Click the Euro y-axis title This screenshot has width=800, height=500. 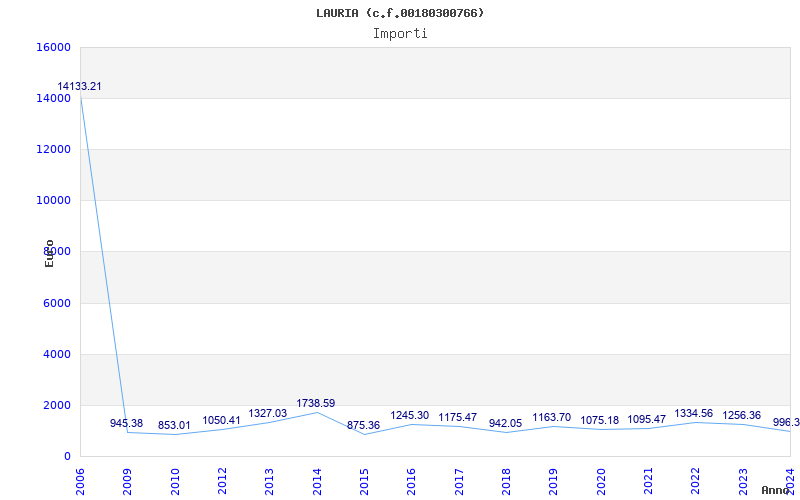tap(49, 254)
